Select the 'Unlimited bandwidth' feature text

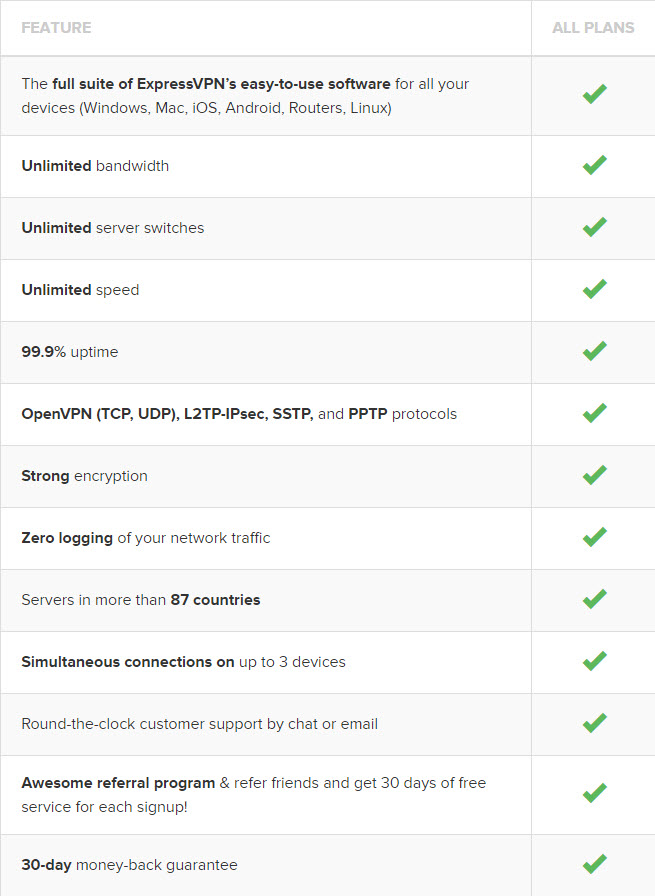point(95,166)
